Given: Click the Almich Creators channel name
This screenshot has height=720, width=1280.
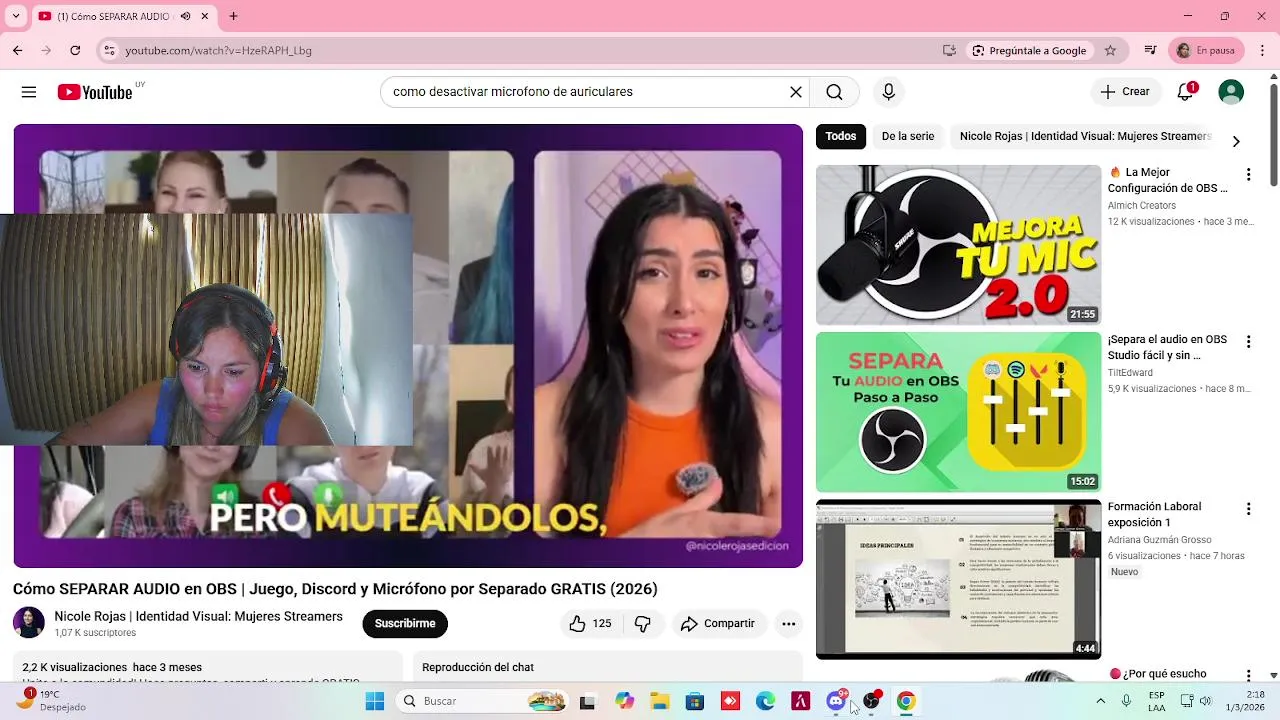Looking at the screenshot, I should pos(1142,205).
